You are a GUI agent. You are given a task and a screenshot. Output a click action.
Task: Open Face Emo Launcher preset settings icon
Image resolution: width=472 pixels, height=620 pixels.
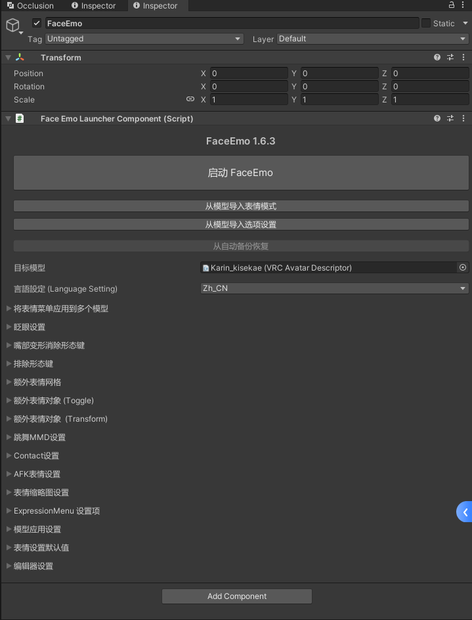pos(450,118)
